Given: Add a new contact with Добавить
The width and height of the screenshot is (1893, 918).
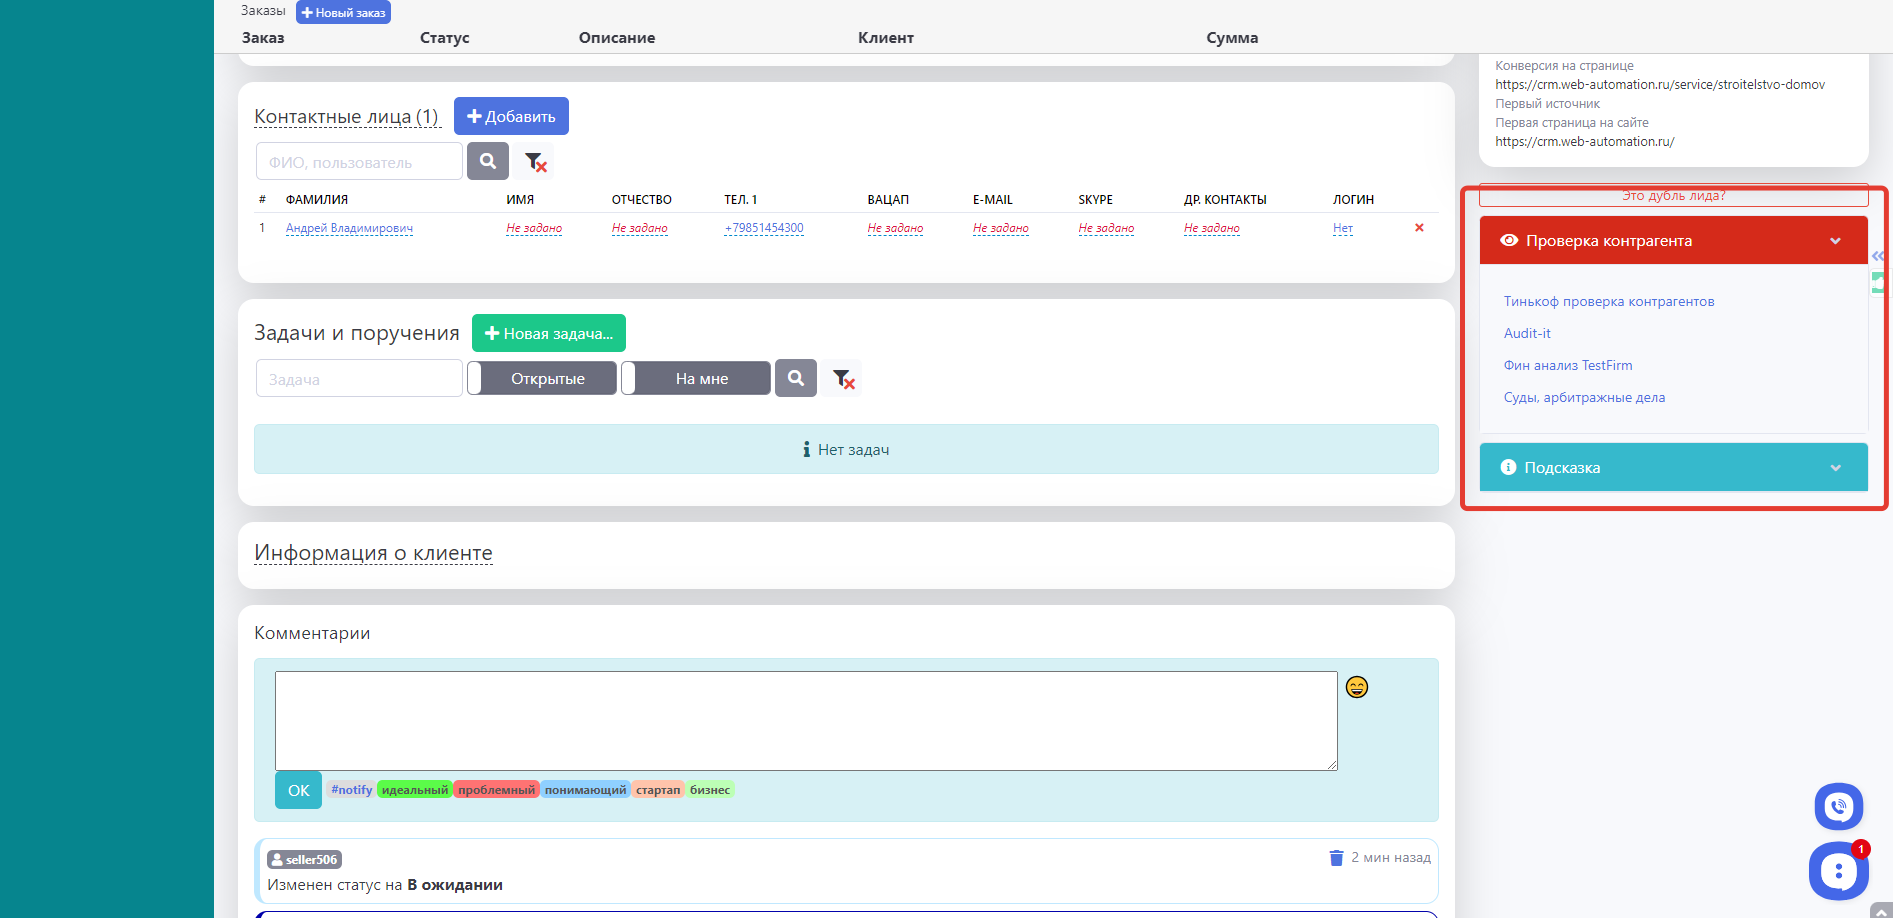Looking at the screenshot, I should [511, 116].
